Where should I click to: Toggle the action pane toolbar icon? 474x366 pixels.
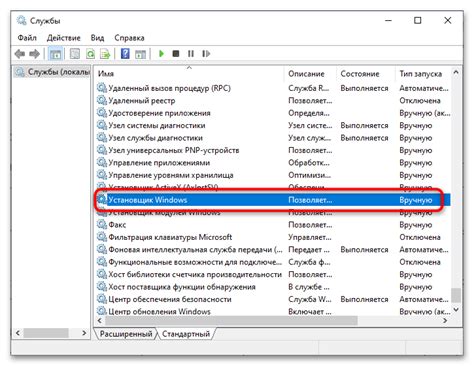[140, 54]
